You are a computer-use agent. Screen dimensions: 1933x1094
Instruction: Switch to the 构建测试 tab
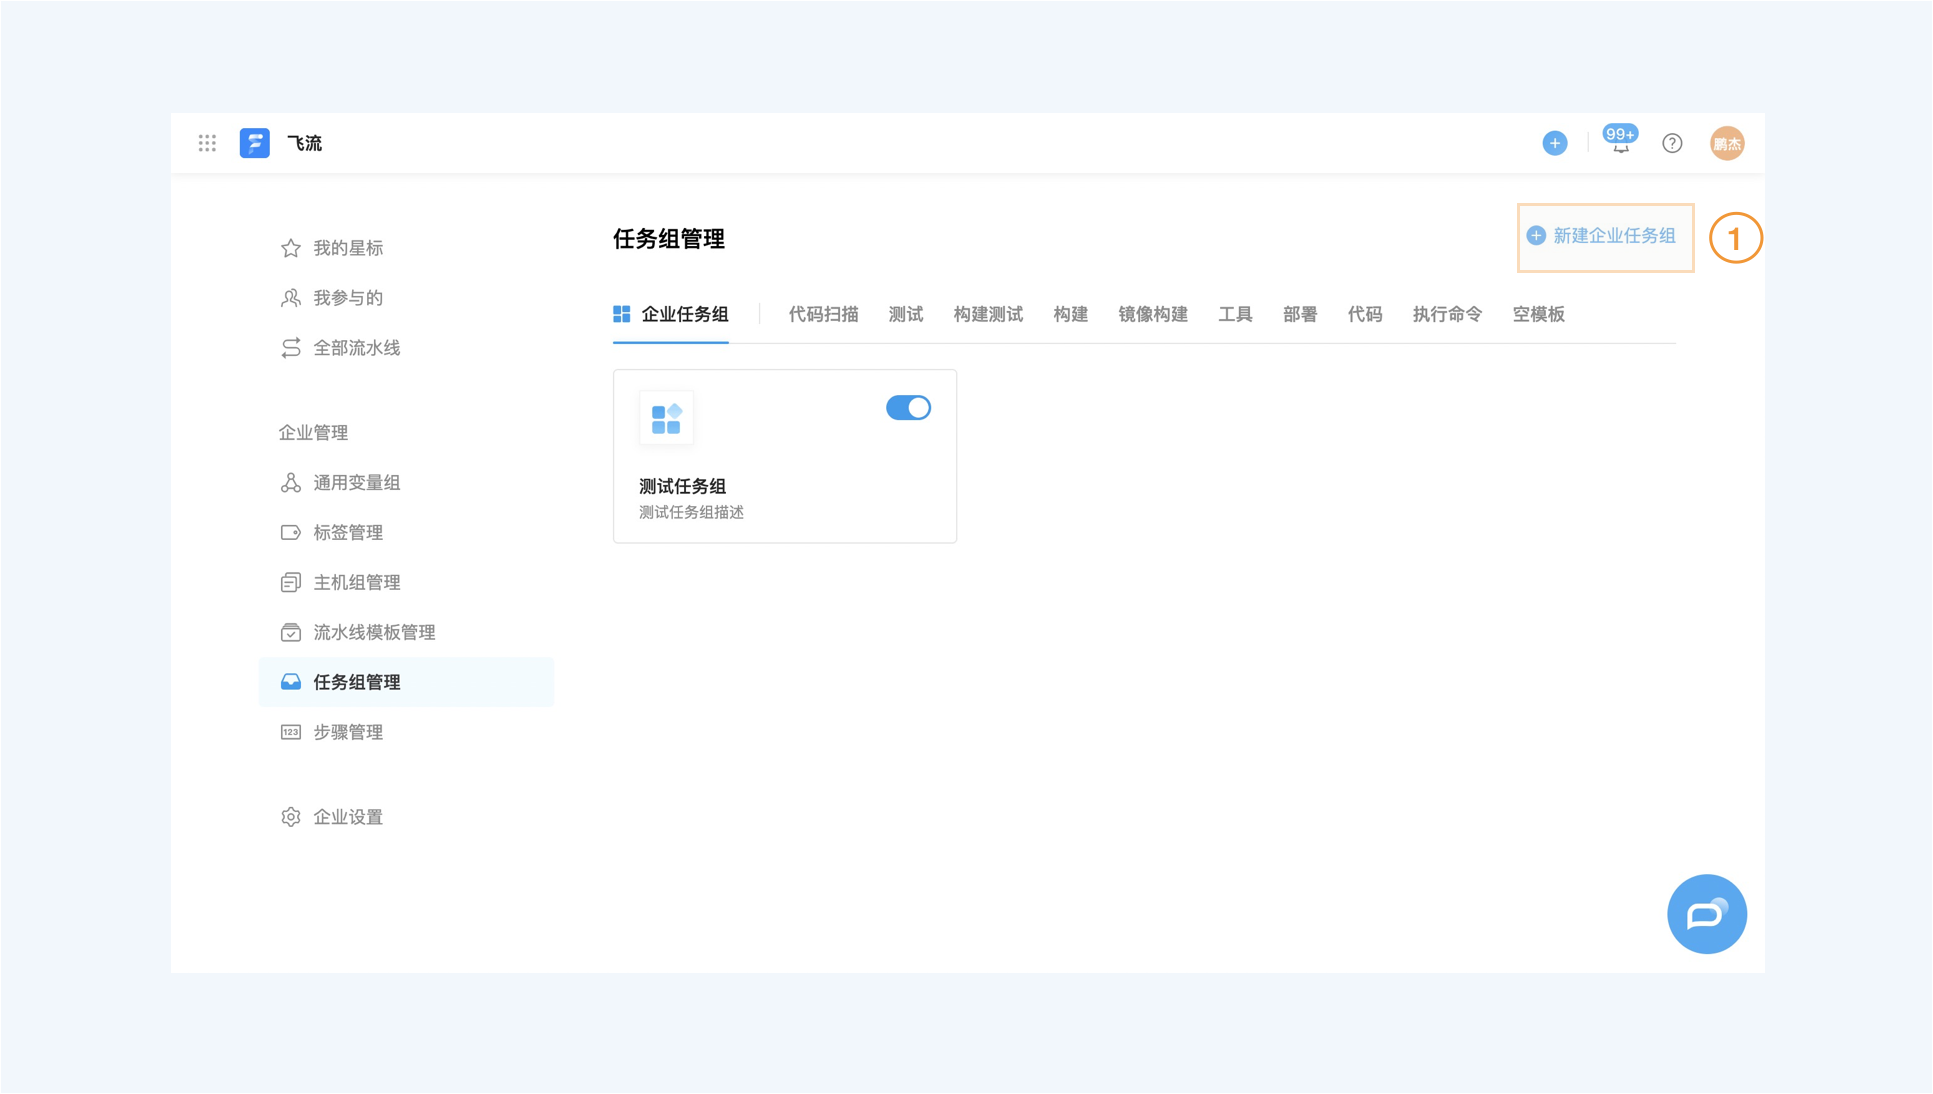988,315
